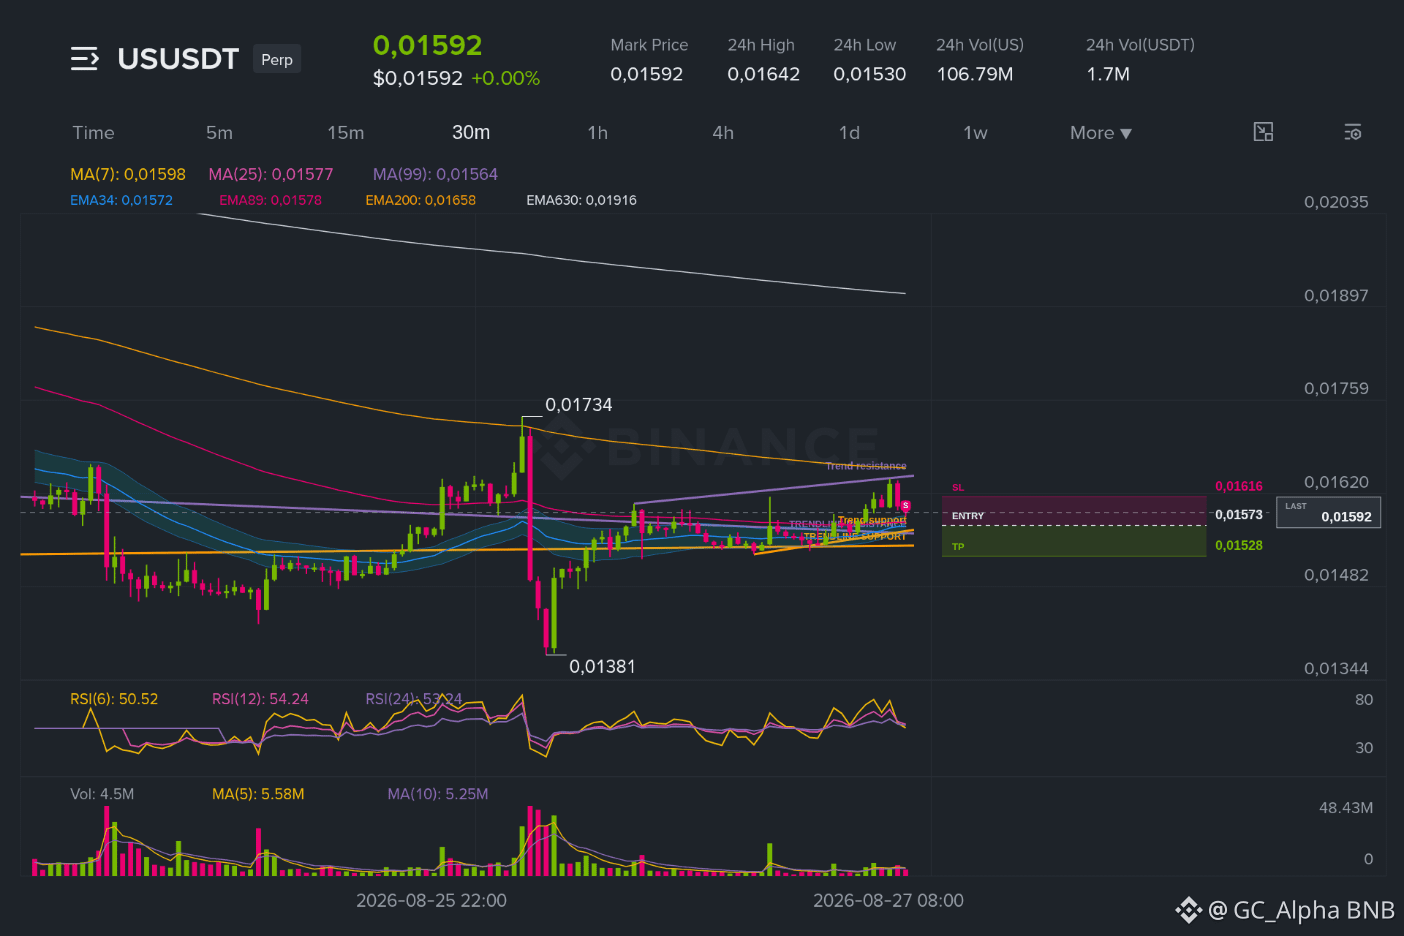Click the volume MA(10) label
This screenshot has height=936, width=1404.
[x=438, y=794]
